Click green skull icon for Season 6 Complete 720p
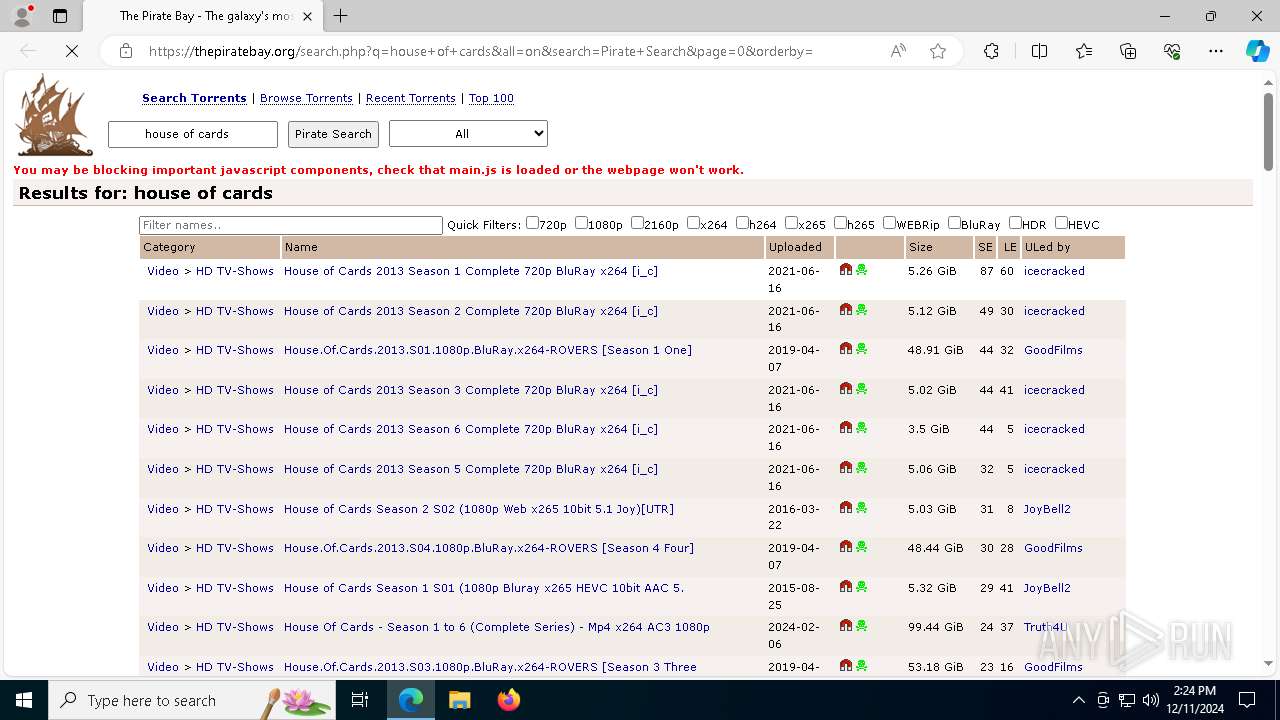Viewport: 1280px width, 720px height. [x=861, y=428]
